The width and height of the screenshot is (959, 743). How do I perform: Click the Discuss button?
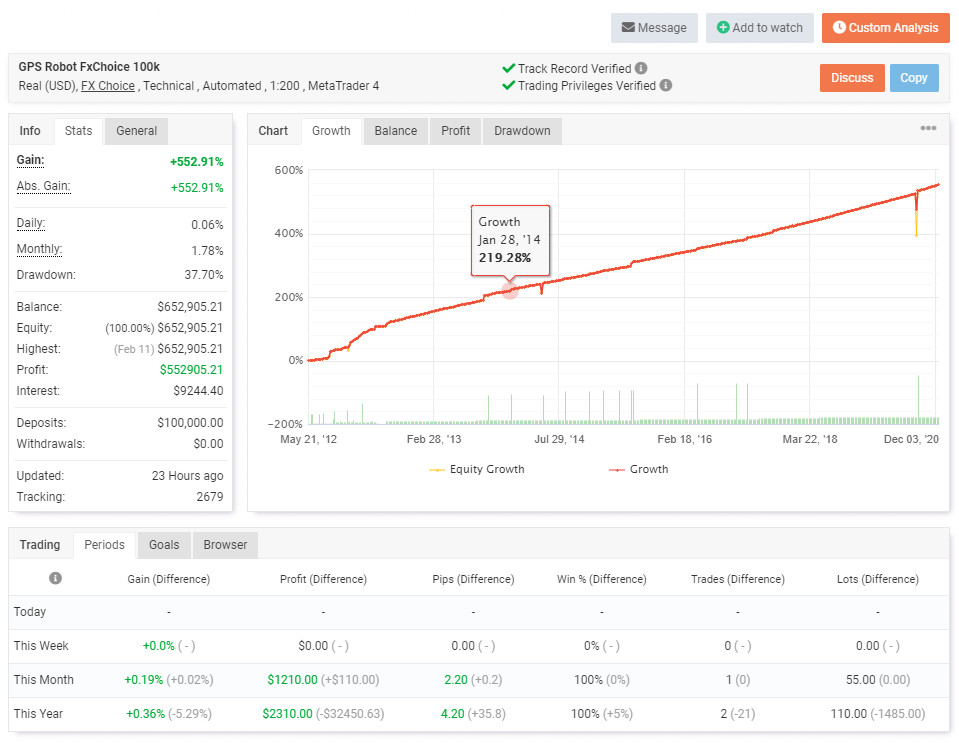pos(852,78)
